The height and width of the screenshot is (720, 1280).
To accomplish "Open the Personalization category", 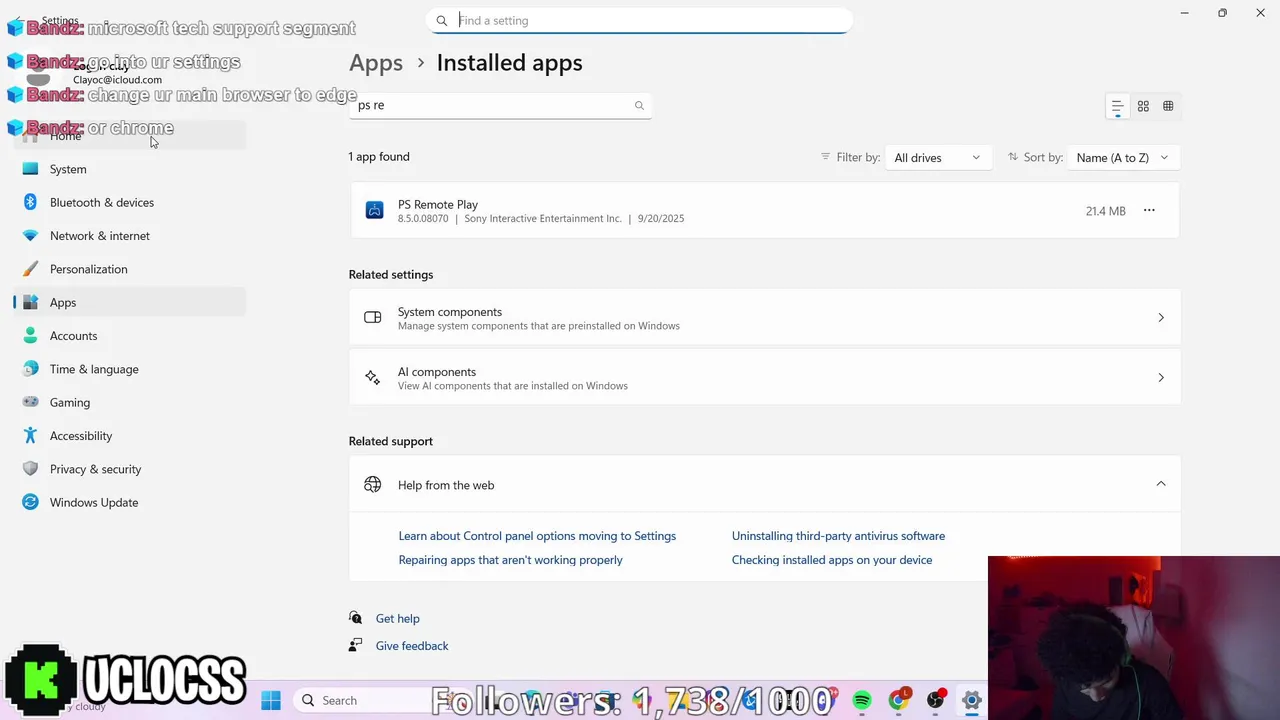I will coord(129,269).
